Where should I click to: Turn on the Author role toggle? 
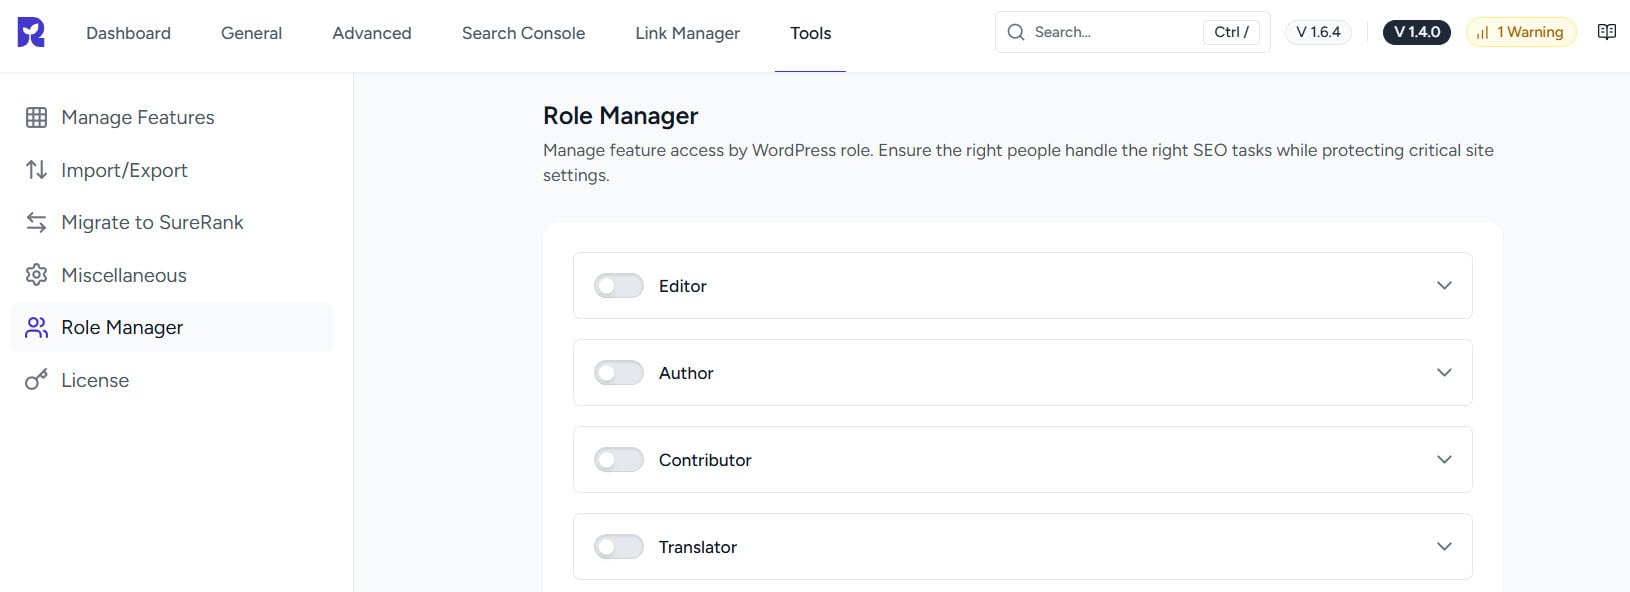618,373
